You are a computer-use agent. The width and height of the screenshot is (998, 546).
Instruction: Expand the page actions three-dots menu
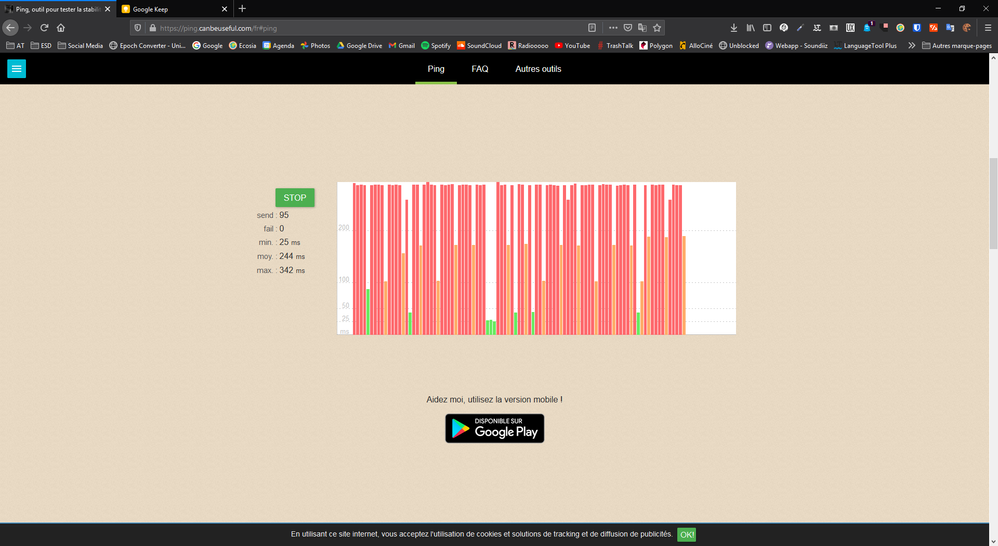(613, 28)
